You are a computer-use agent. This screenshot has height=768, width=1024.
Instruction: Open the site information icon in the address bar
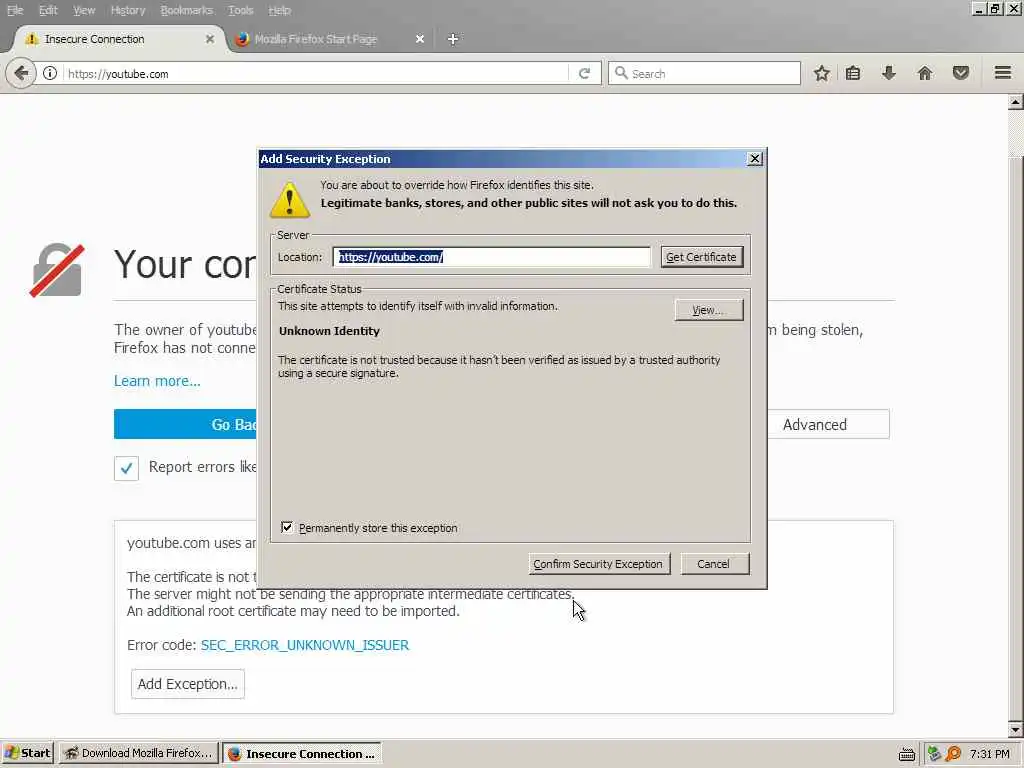point(50,73)
